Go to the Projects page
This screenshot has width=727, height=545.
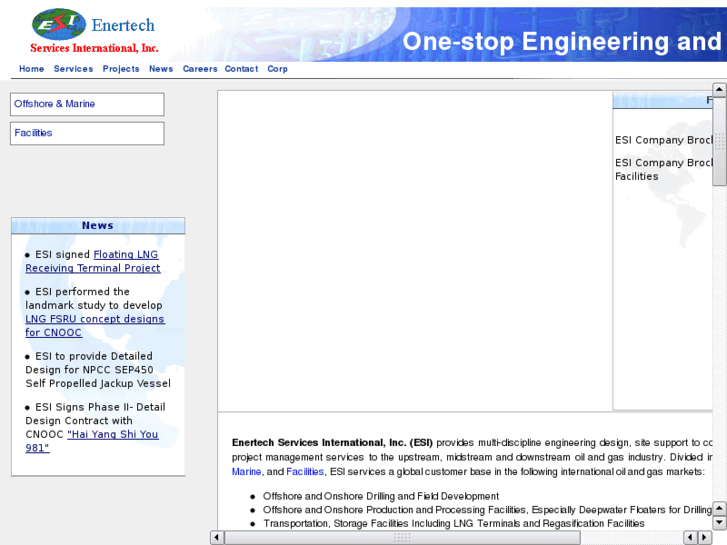(x=121, y=69)
